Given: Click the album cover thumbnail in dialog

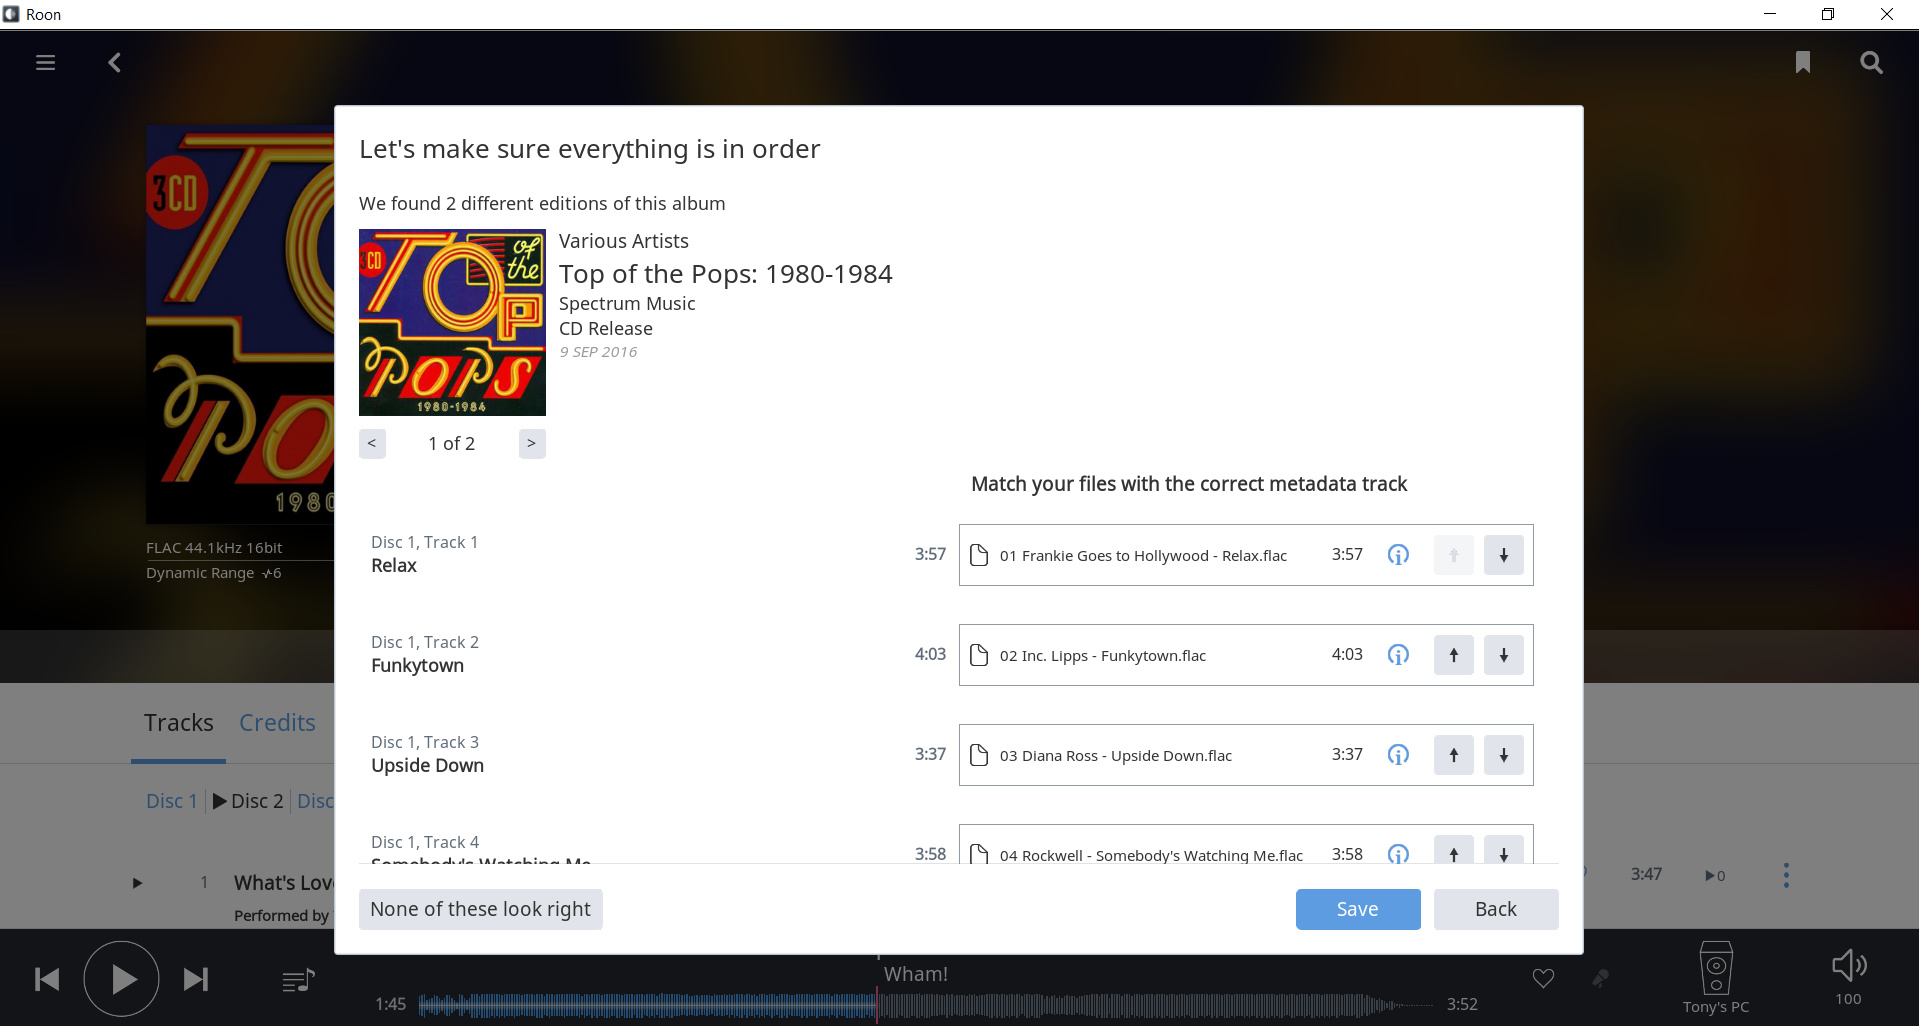Looking at the screenshot, I should (x=452, y=322).
